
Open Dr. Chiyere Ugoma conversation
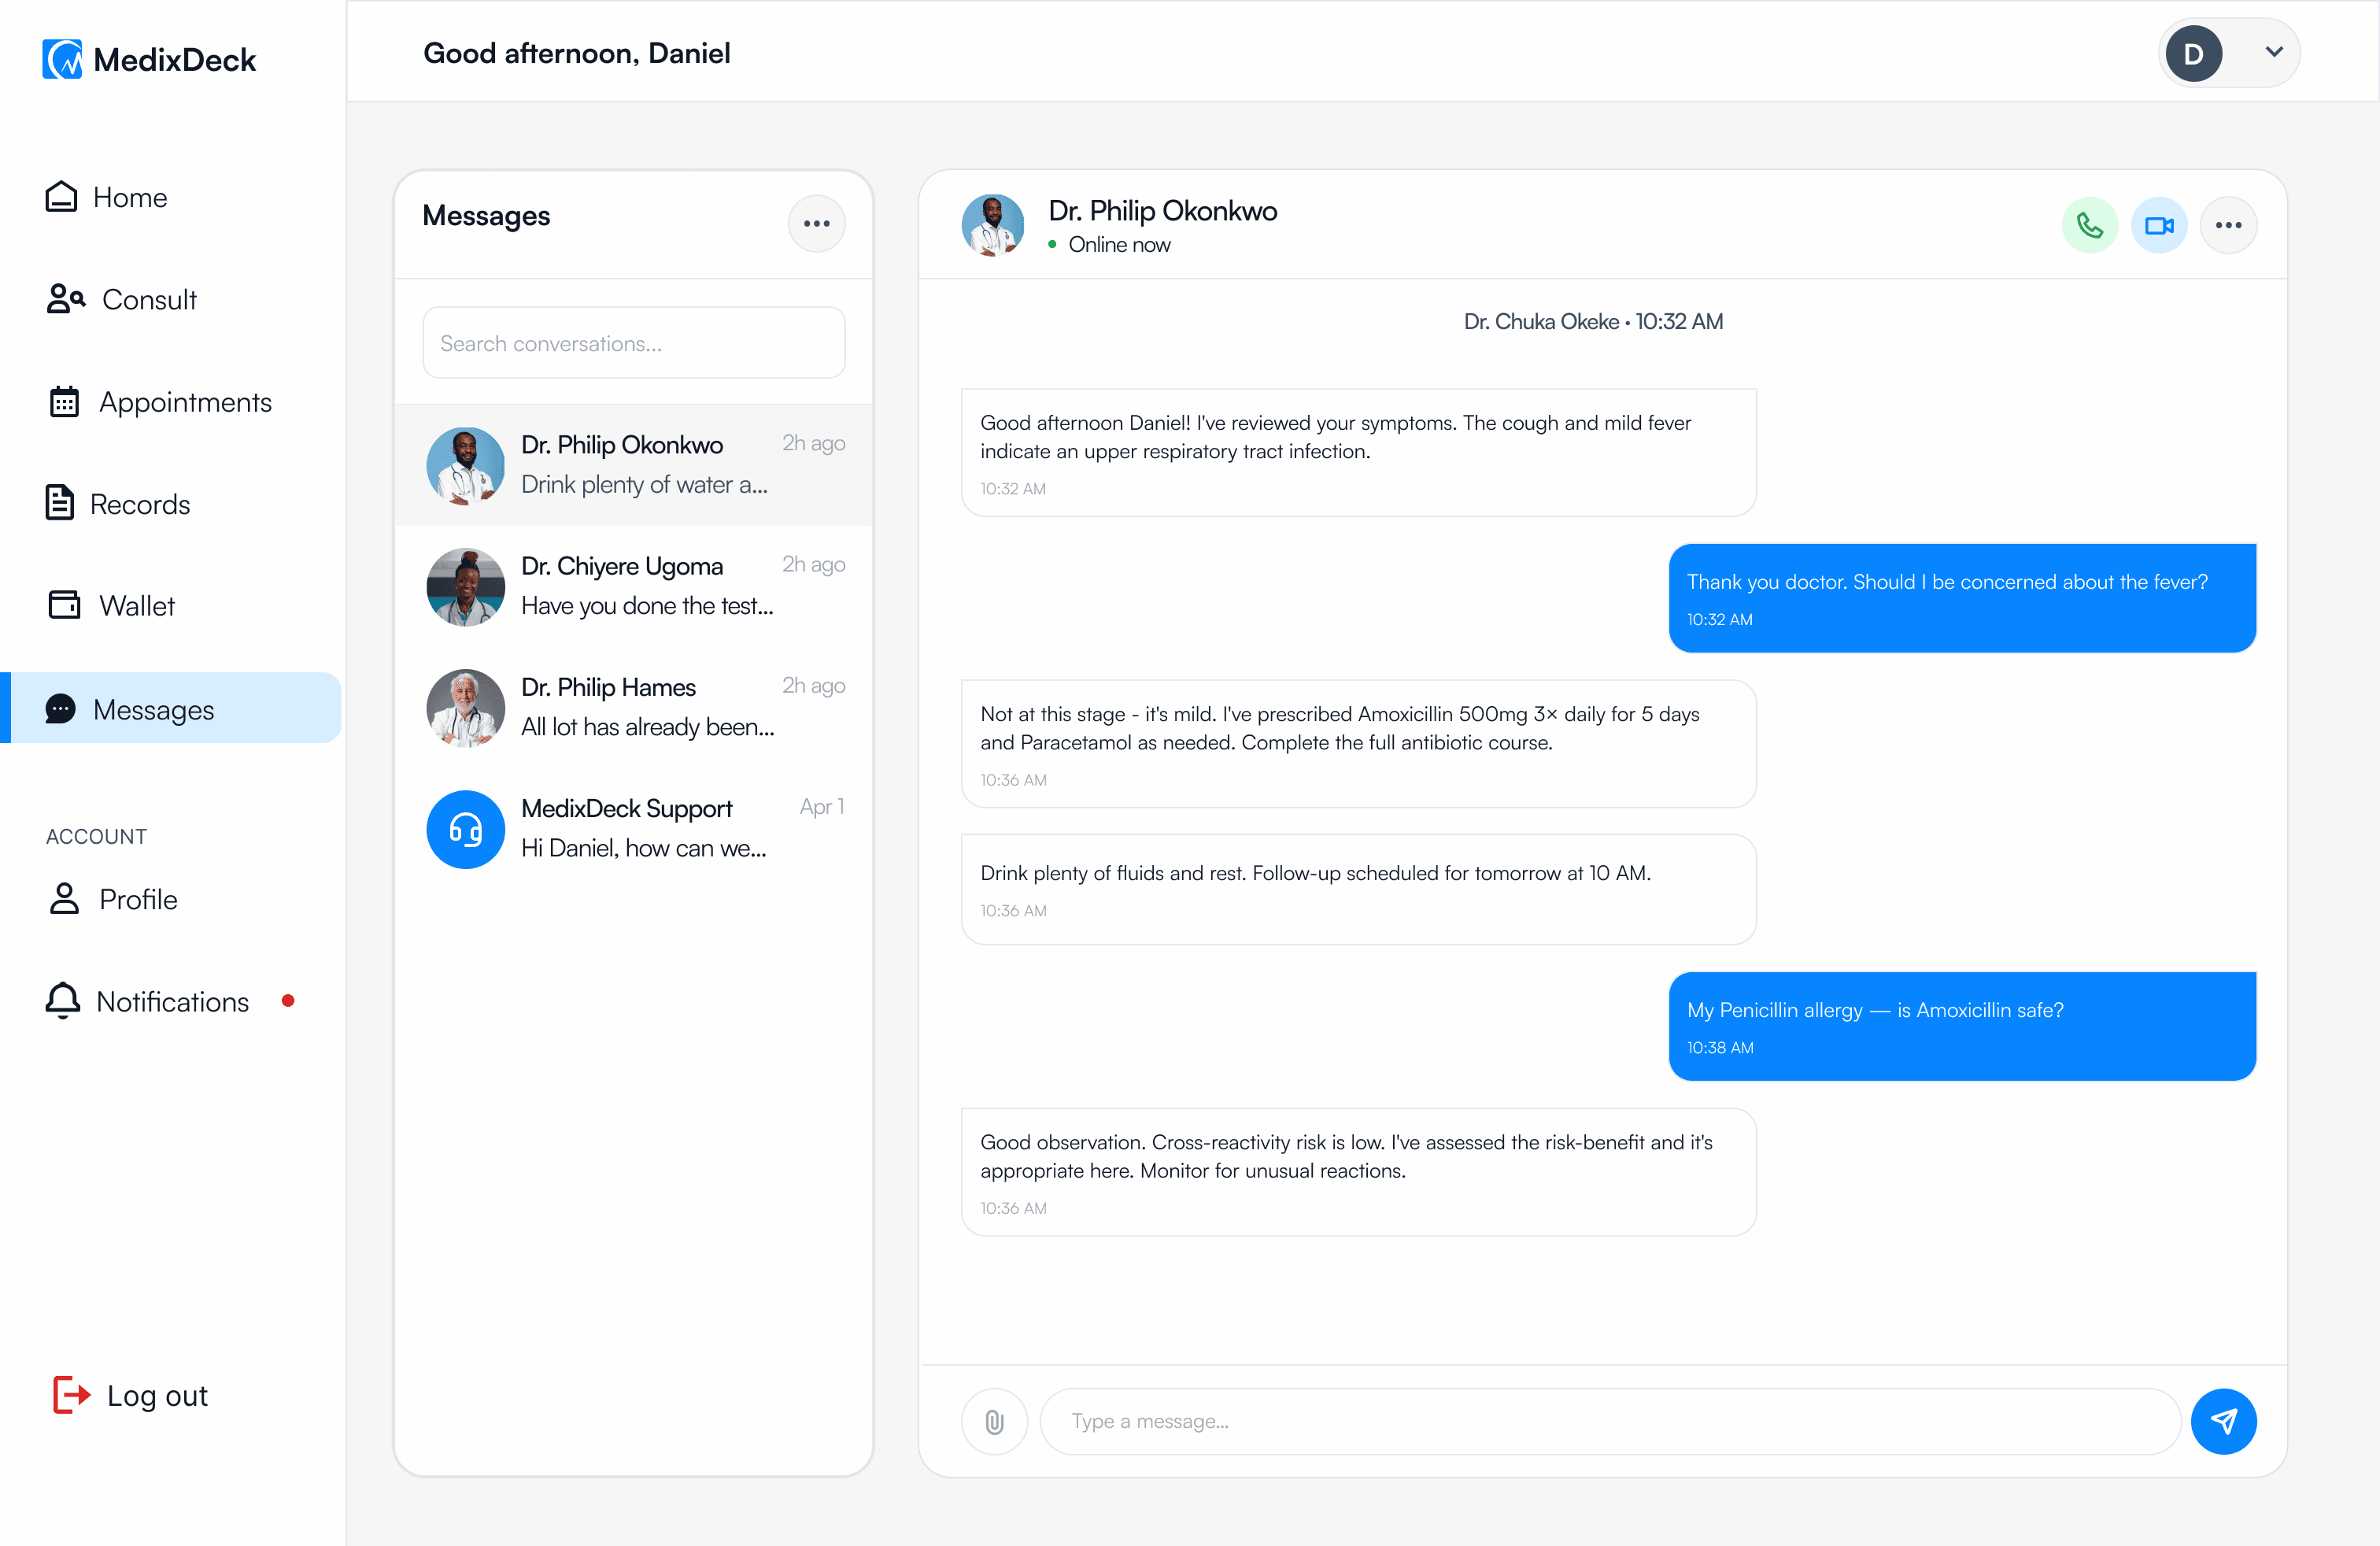point(633,586)
